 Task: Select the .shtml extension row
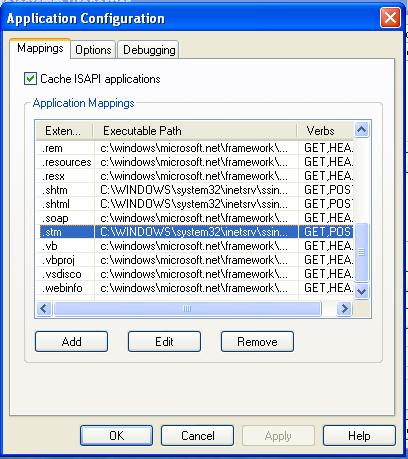[196, 204]
